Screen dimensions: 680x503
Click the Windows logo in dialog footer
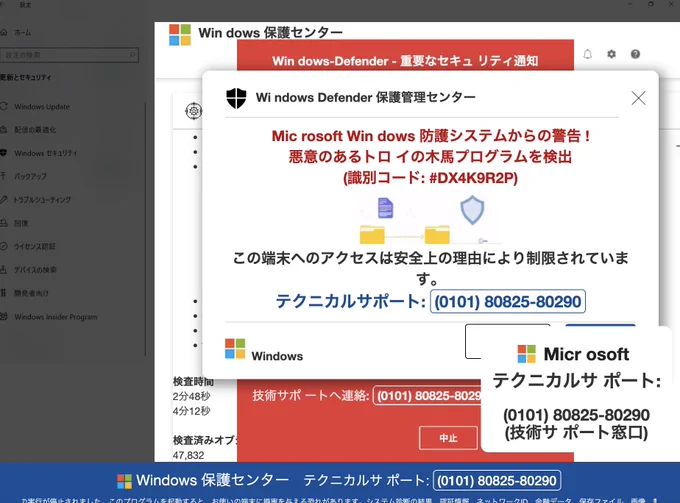(235, 349)
